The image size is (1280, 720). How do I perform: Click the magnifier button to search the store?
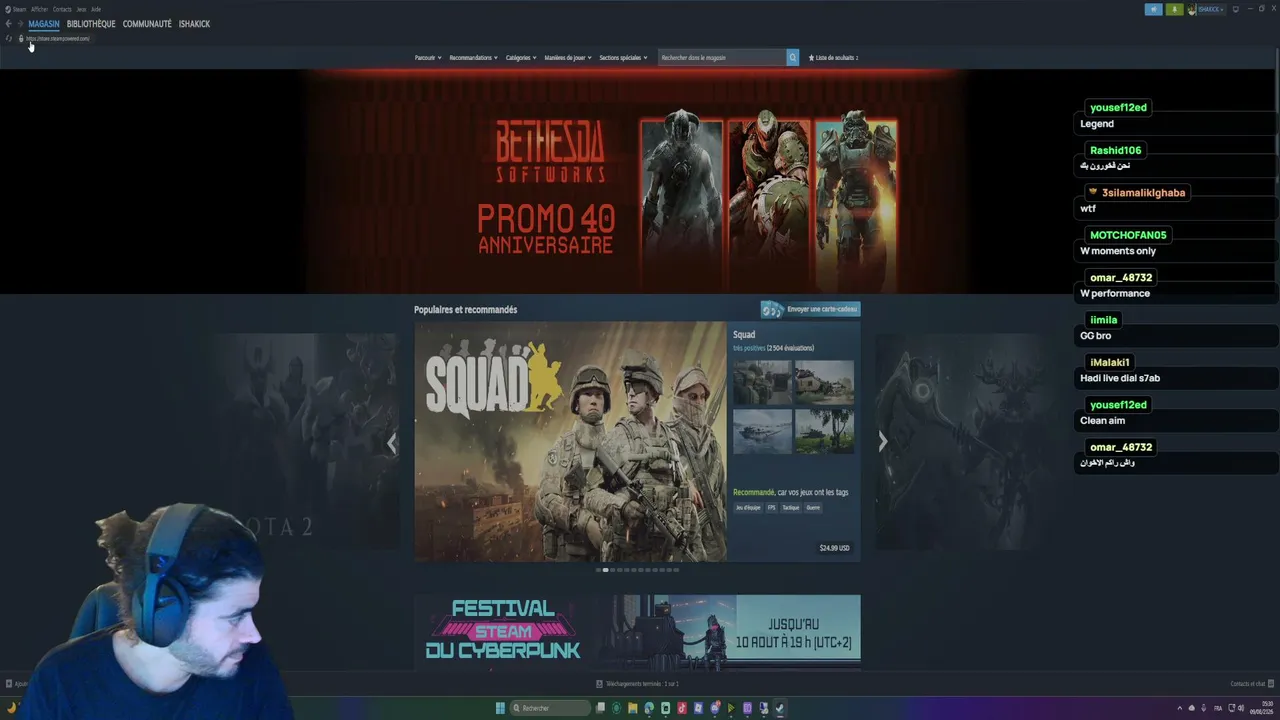pyautogui.click(x=793, y=58)
